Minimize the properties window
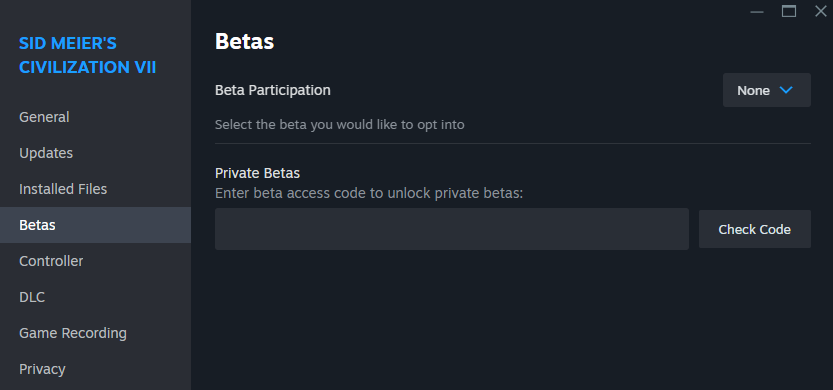Image resolution: width=833 pixels, height=390 pixels. (757, 12)
